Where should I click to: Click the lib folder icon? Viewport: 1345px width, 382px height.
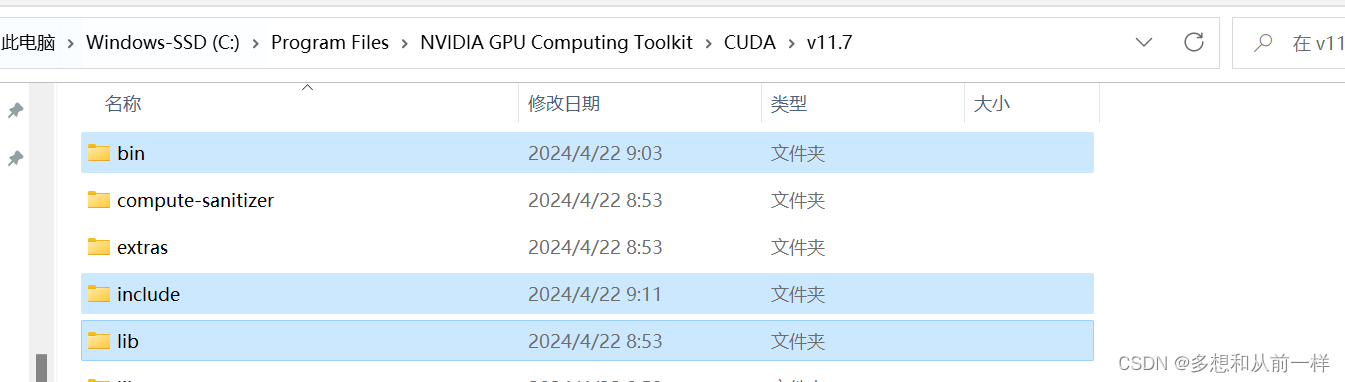[x=98, y=341]
